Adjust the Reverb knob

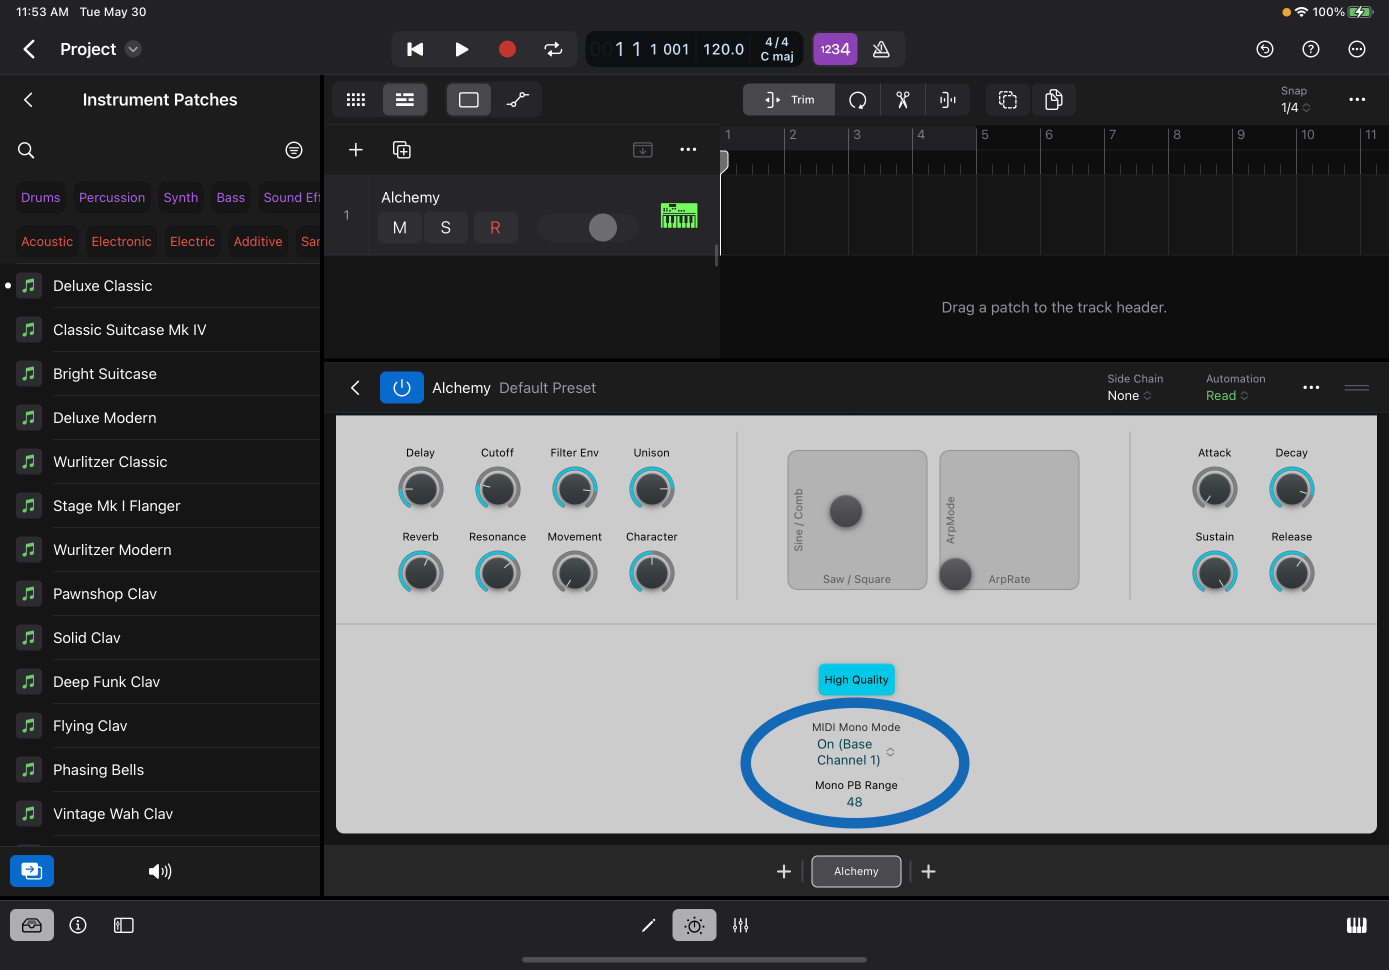click(421, 573)
